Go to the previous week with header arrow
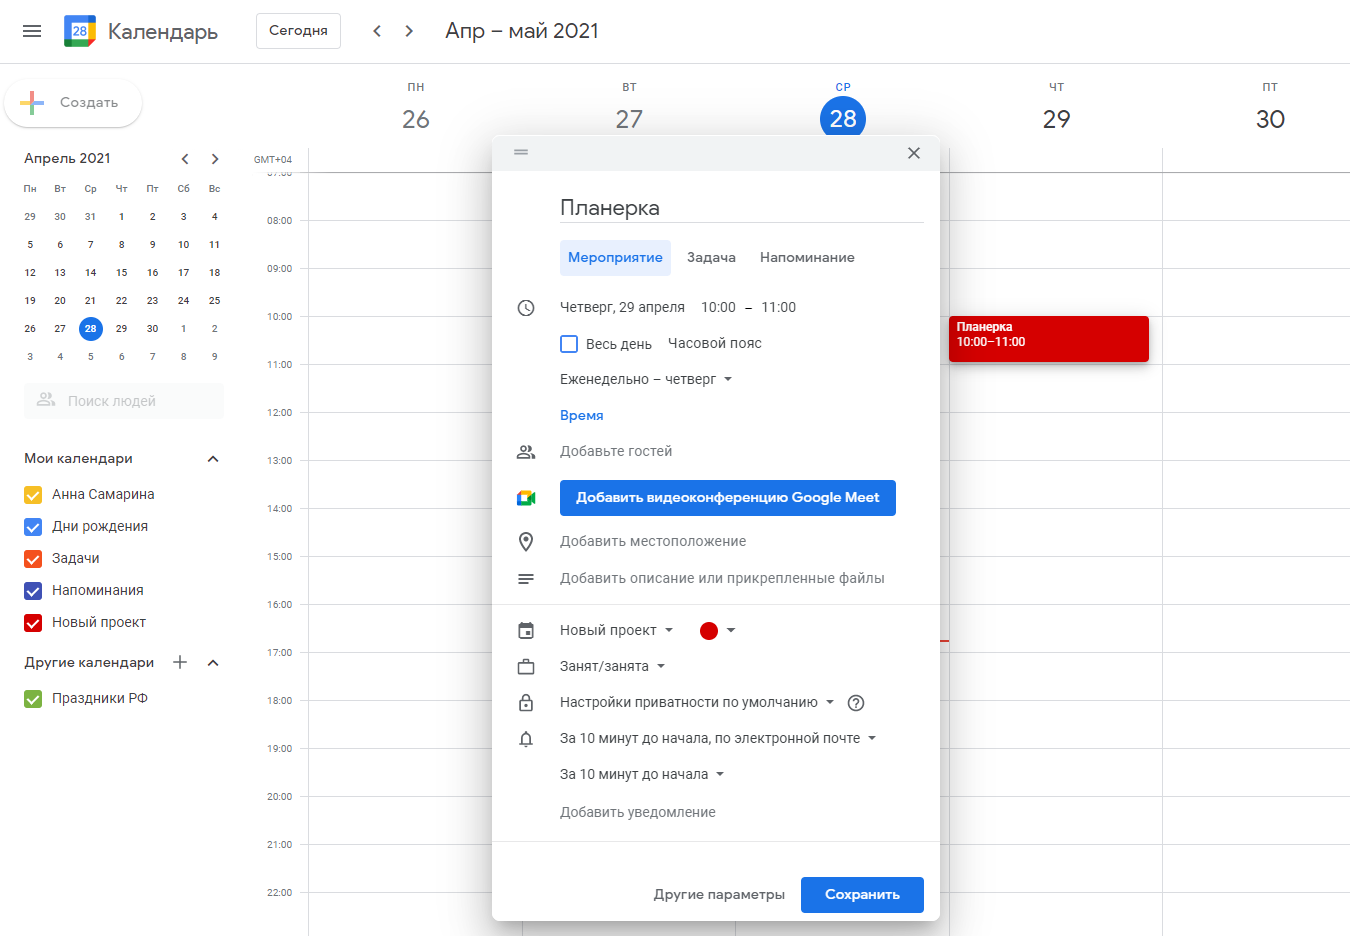Screen dimensions: 1350x936 [377, 31]
